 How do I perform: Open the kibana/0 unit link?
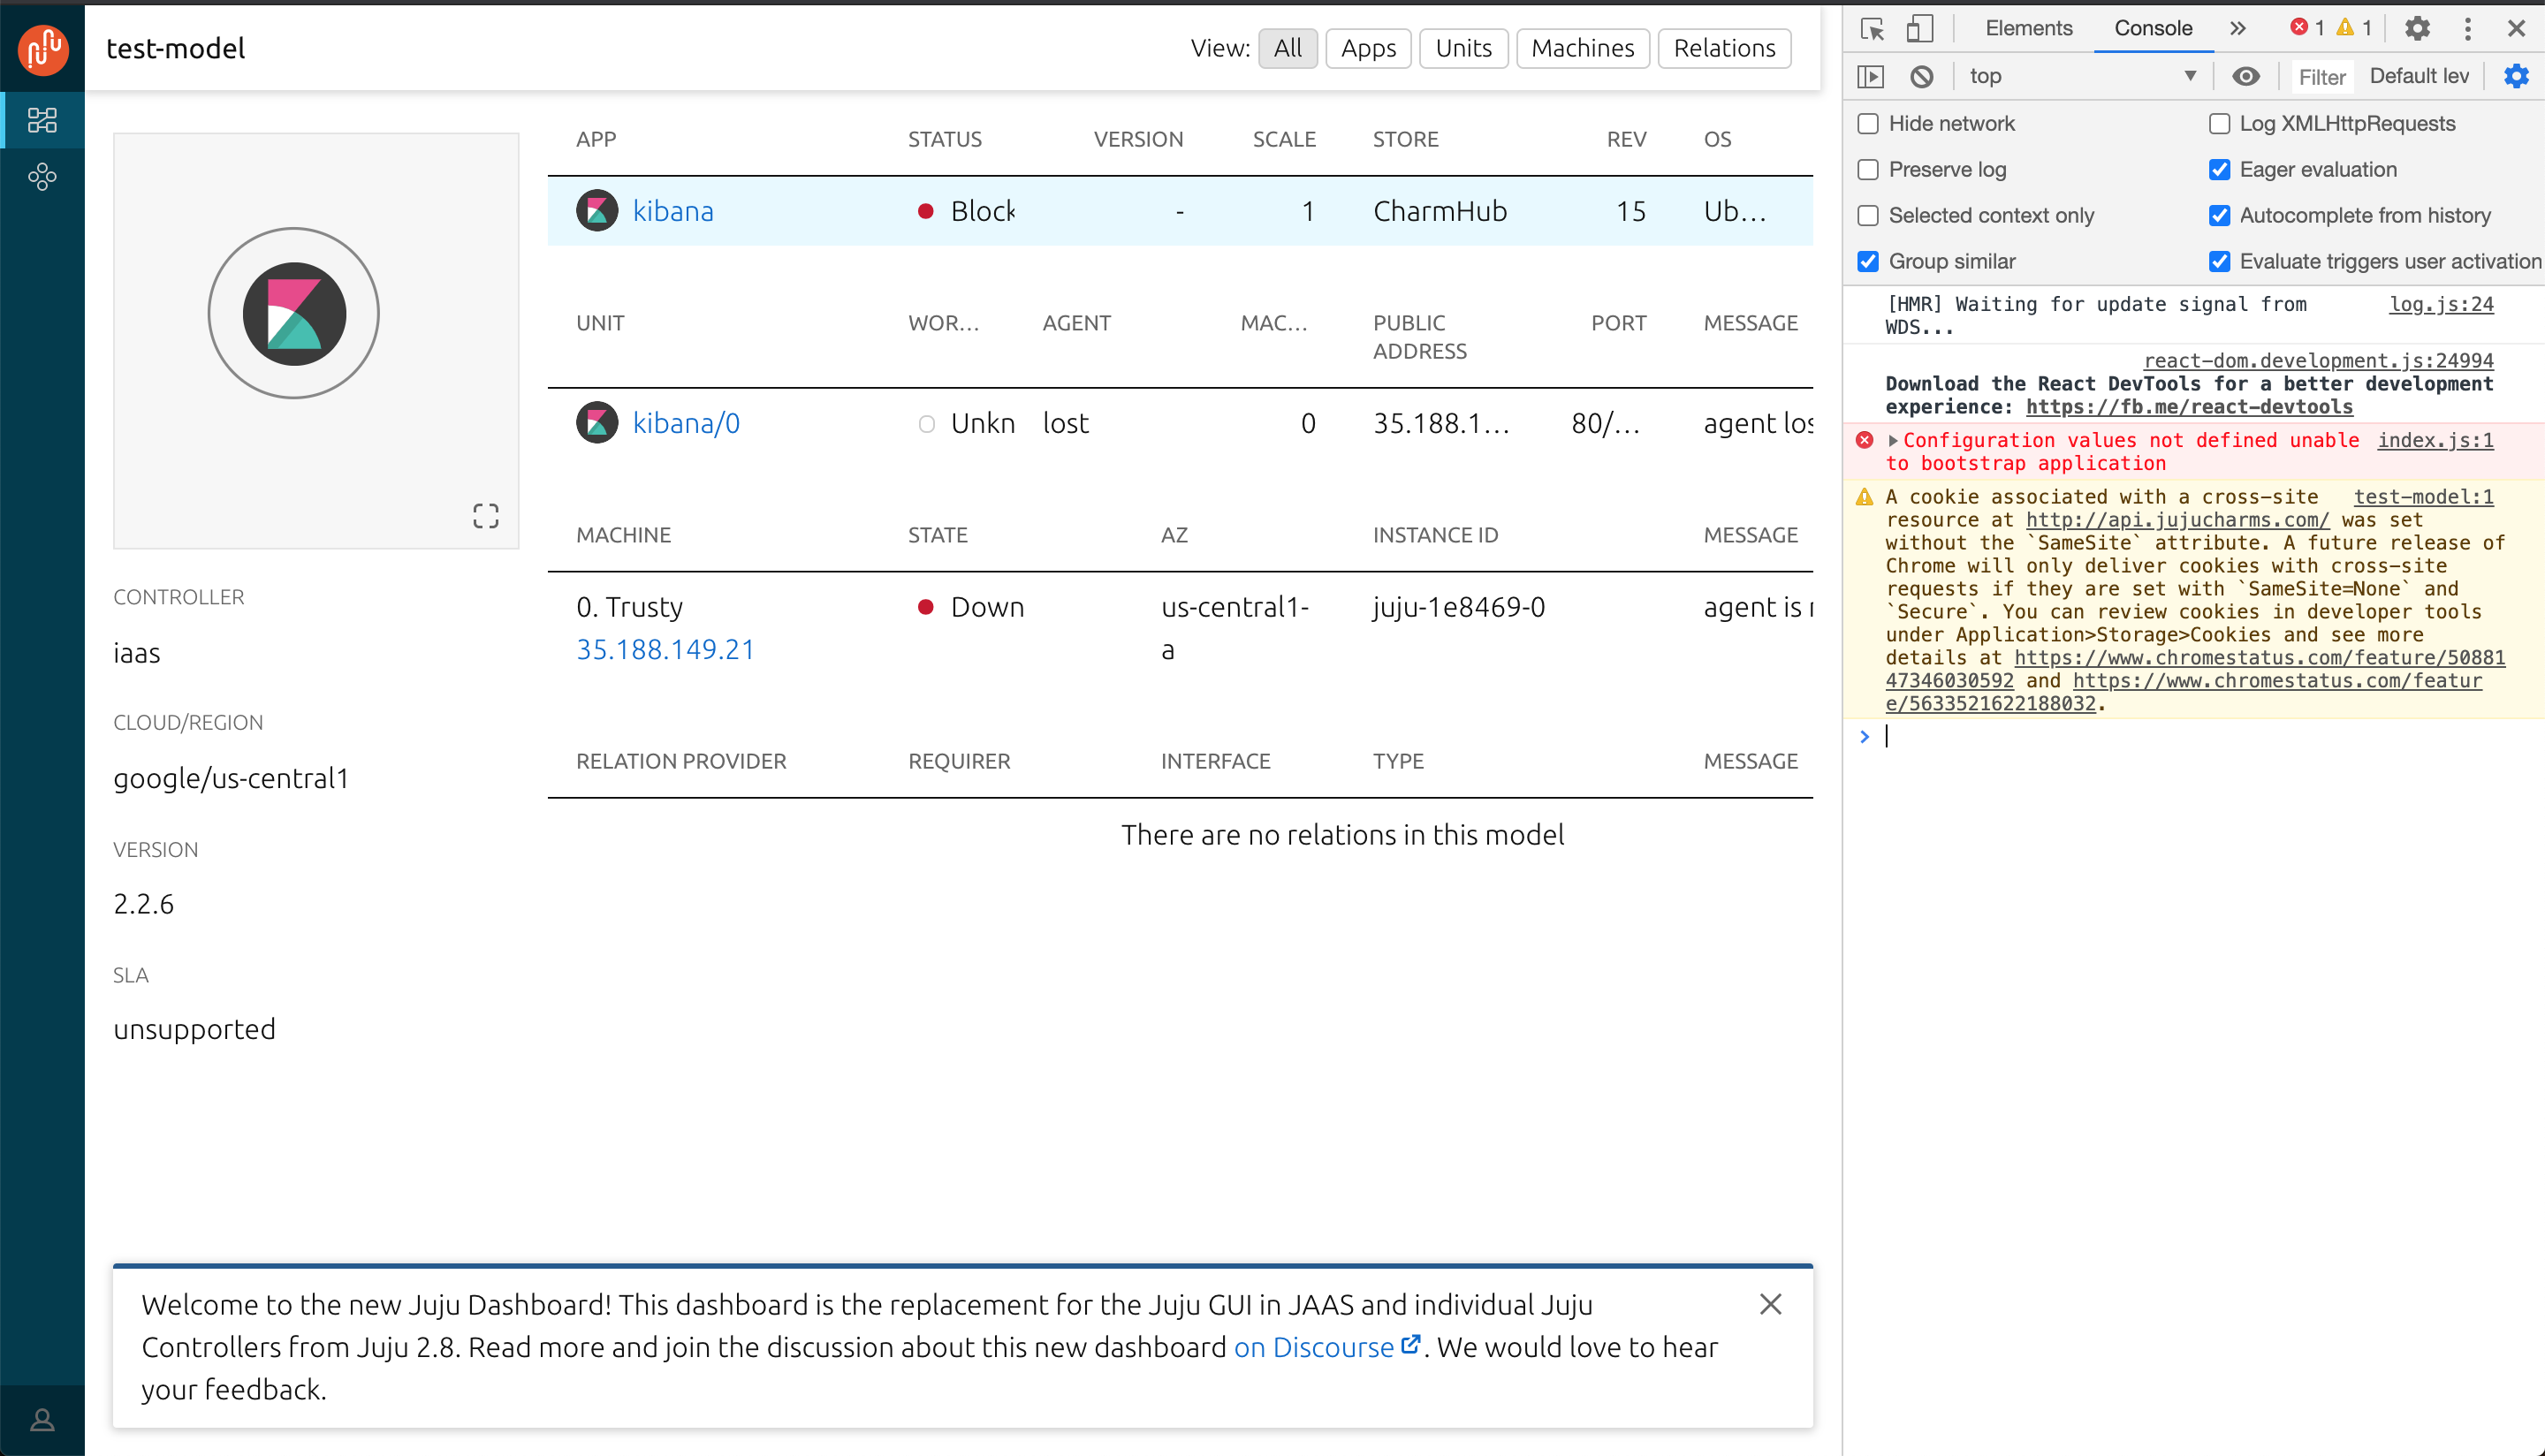coord(686,423)
